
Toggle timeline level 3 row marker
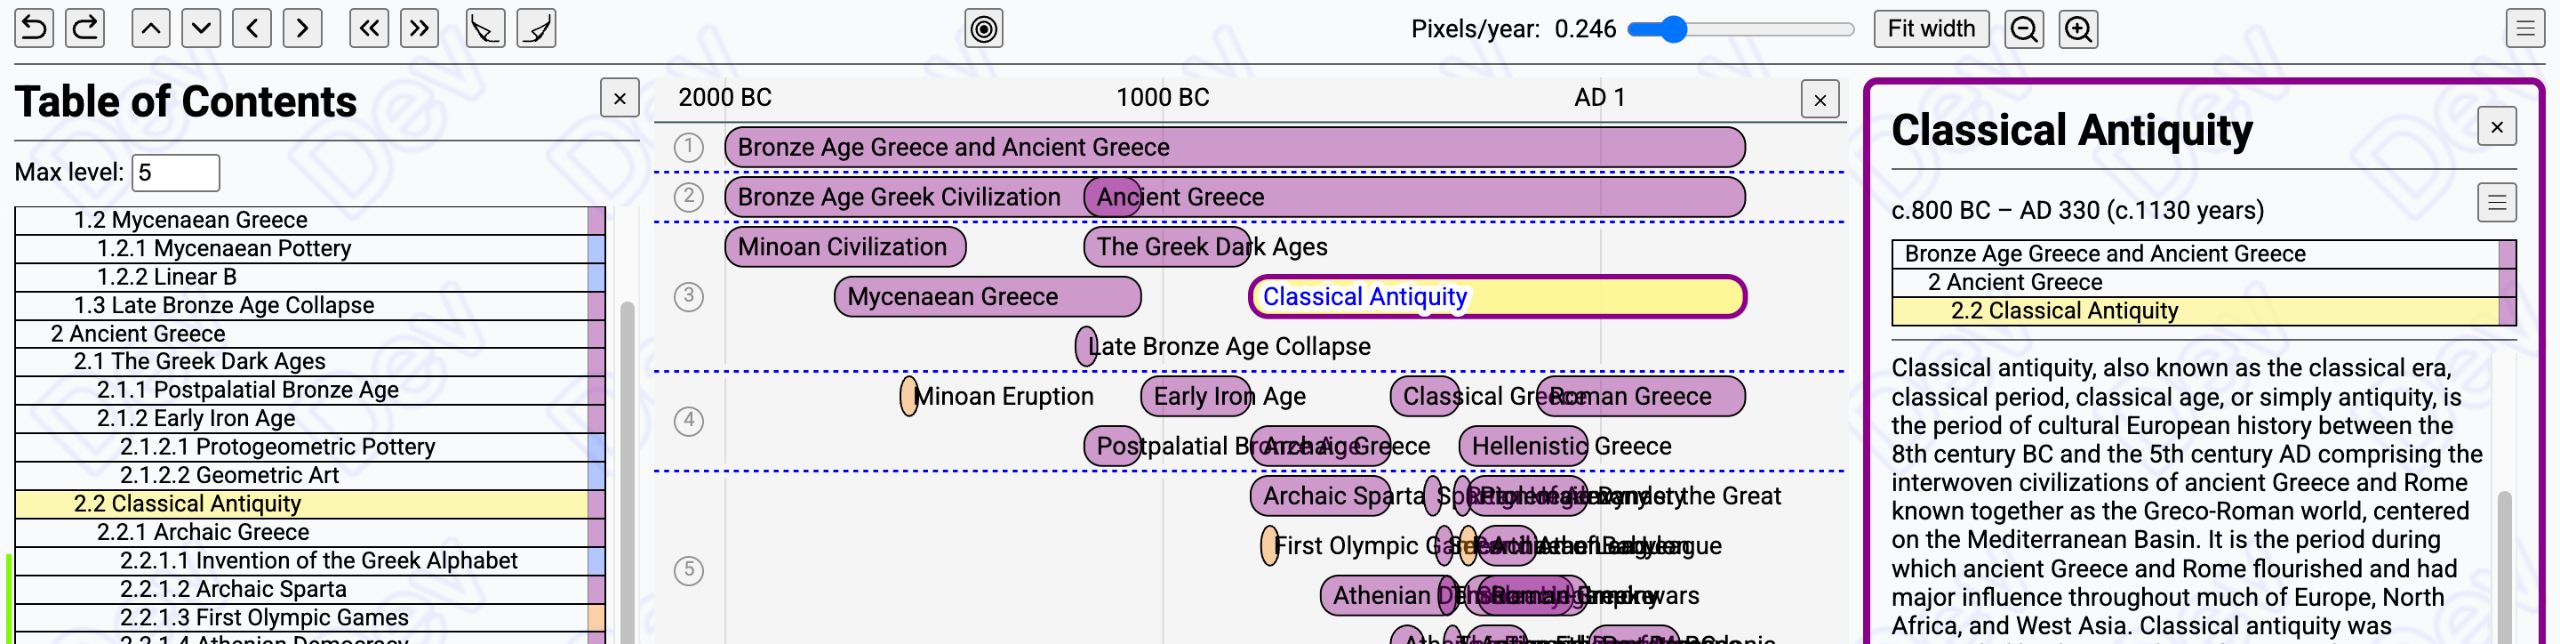[688, 297]
